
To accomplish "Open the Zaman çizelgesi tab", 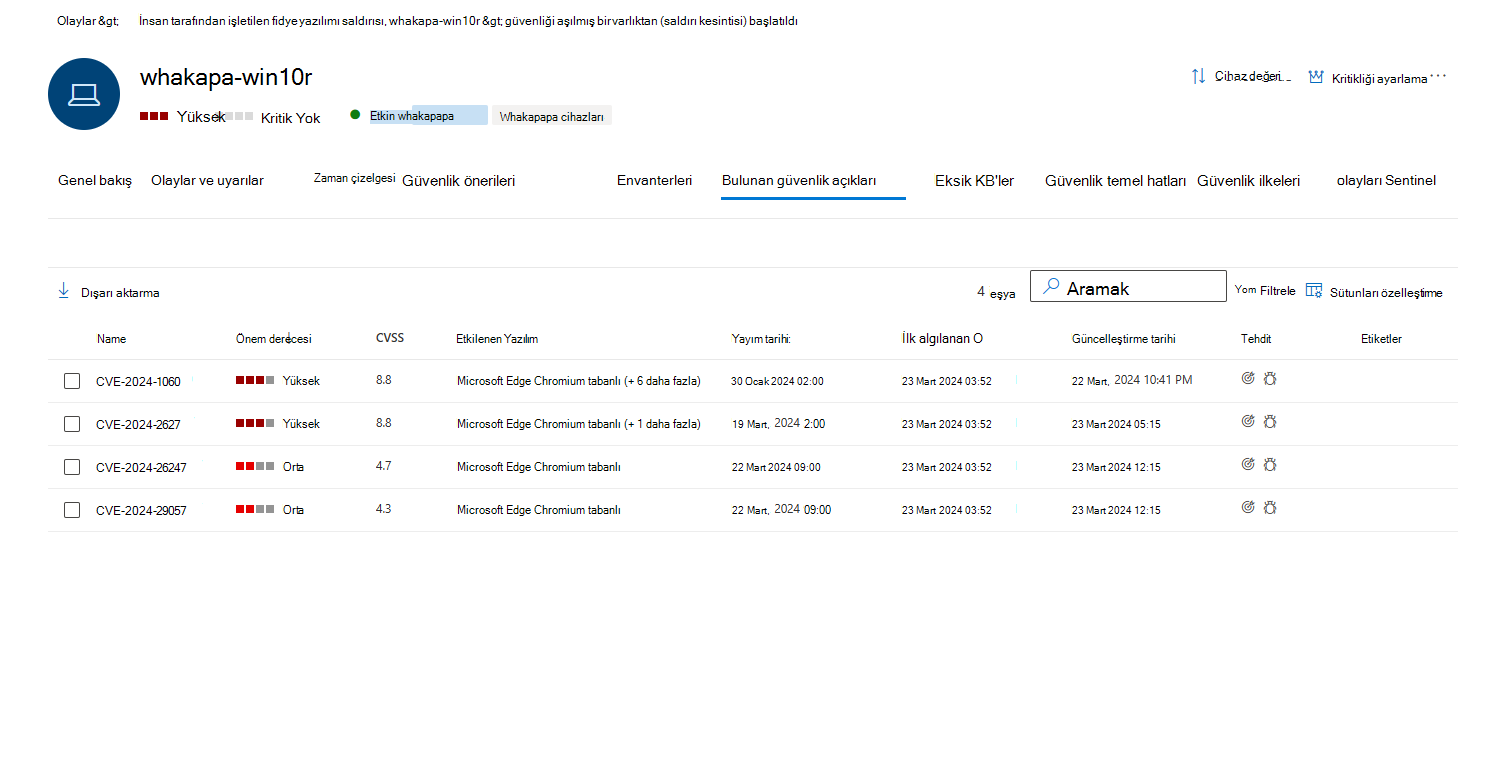I will click(x=355, y=178).
